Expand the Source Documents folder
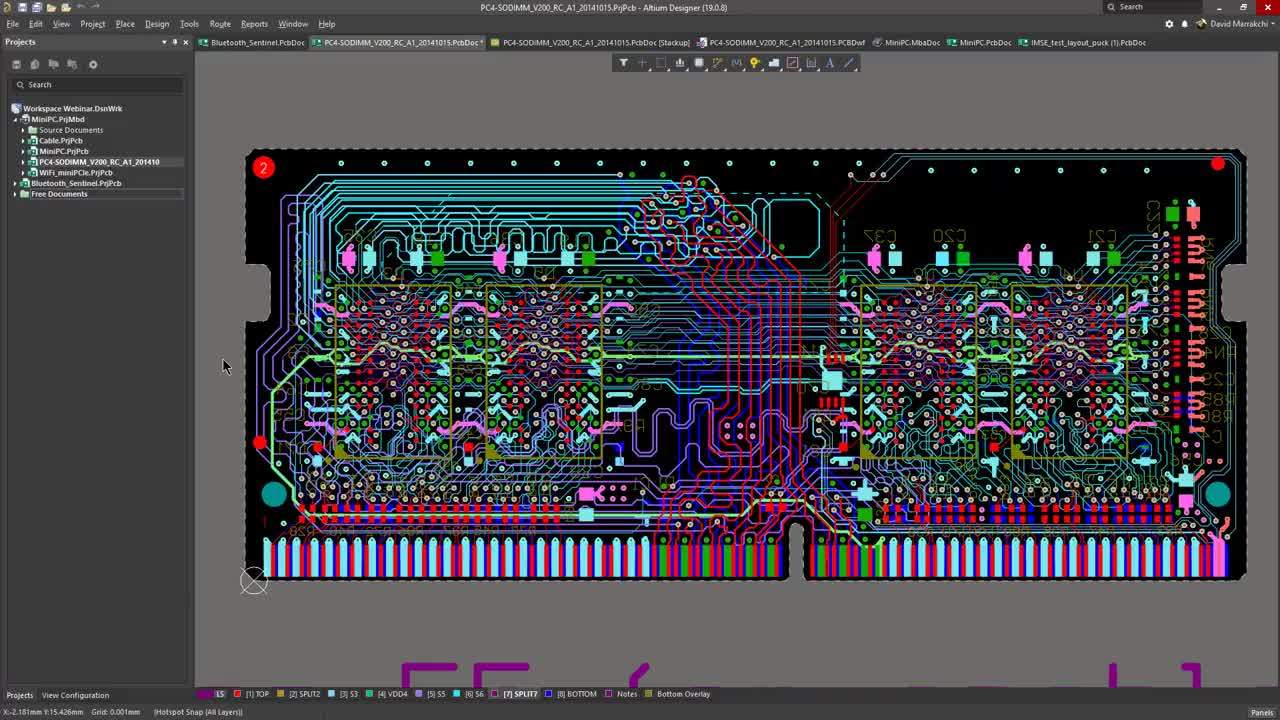Image resolution: width=1280 pixels, height=720 pixels. (x=23, y=130)
